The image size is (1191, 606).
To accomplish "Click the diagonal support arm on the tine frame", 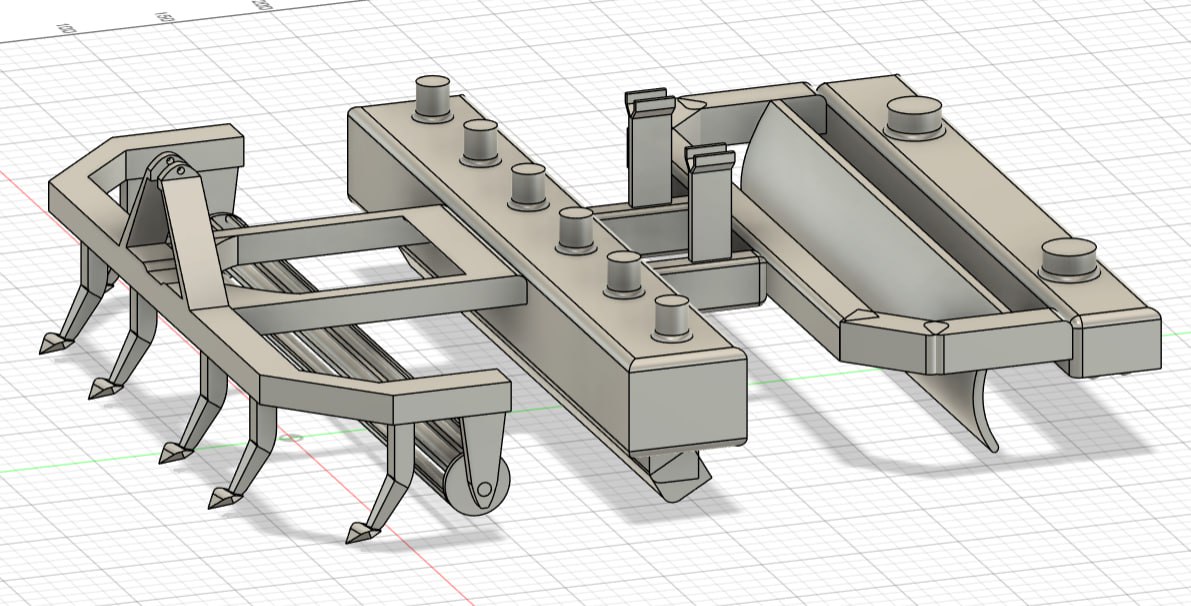I will [192, 240].
